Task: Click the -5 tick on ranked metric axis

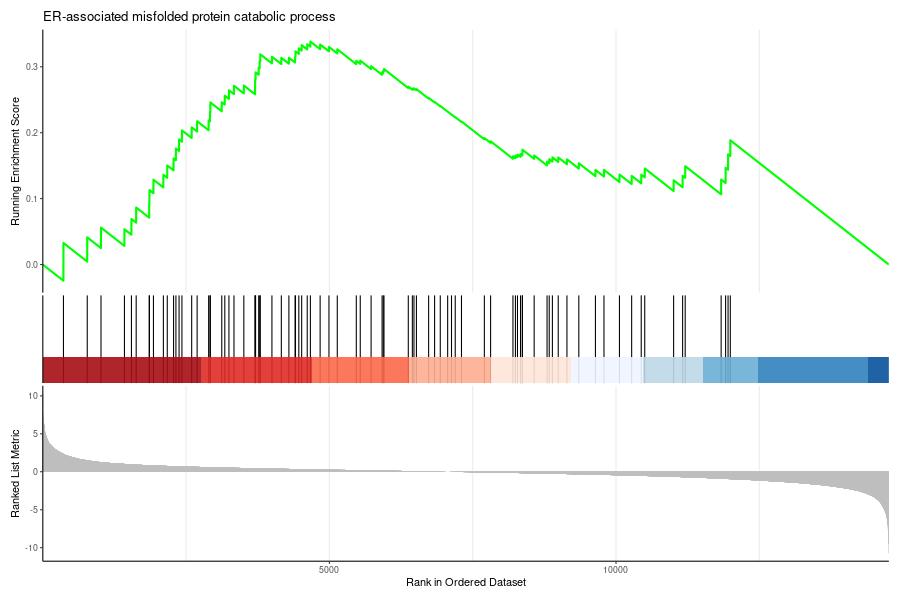Action: point(33,509)
